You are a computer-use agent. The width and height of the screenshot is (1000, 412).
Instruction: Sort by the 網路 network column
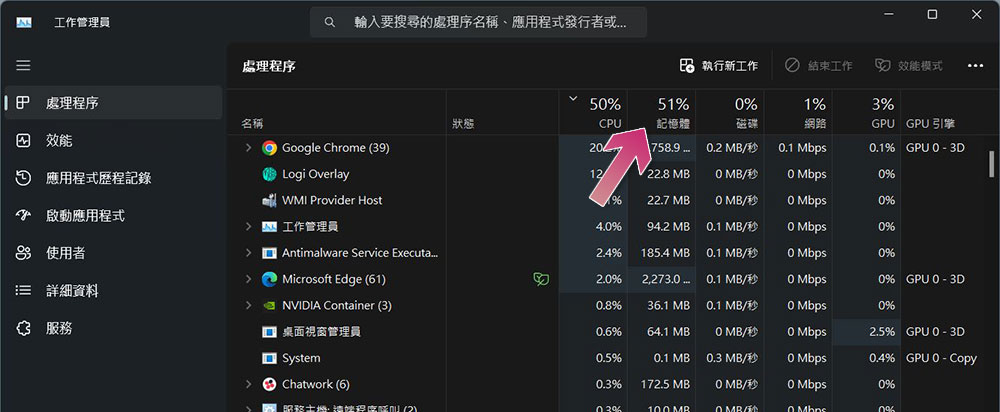(798, 113)
